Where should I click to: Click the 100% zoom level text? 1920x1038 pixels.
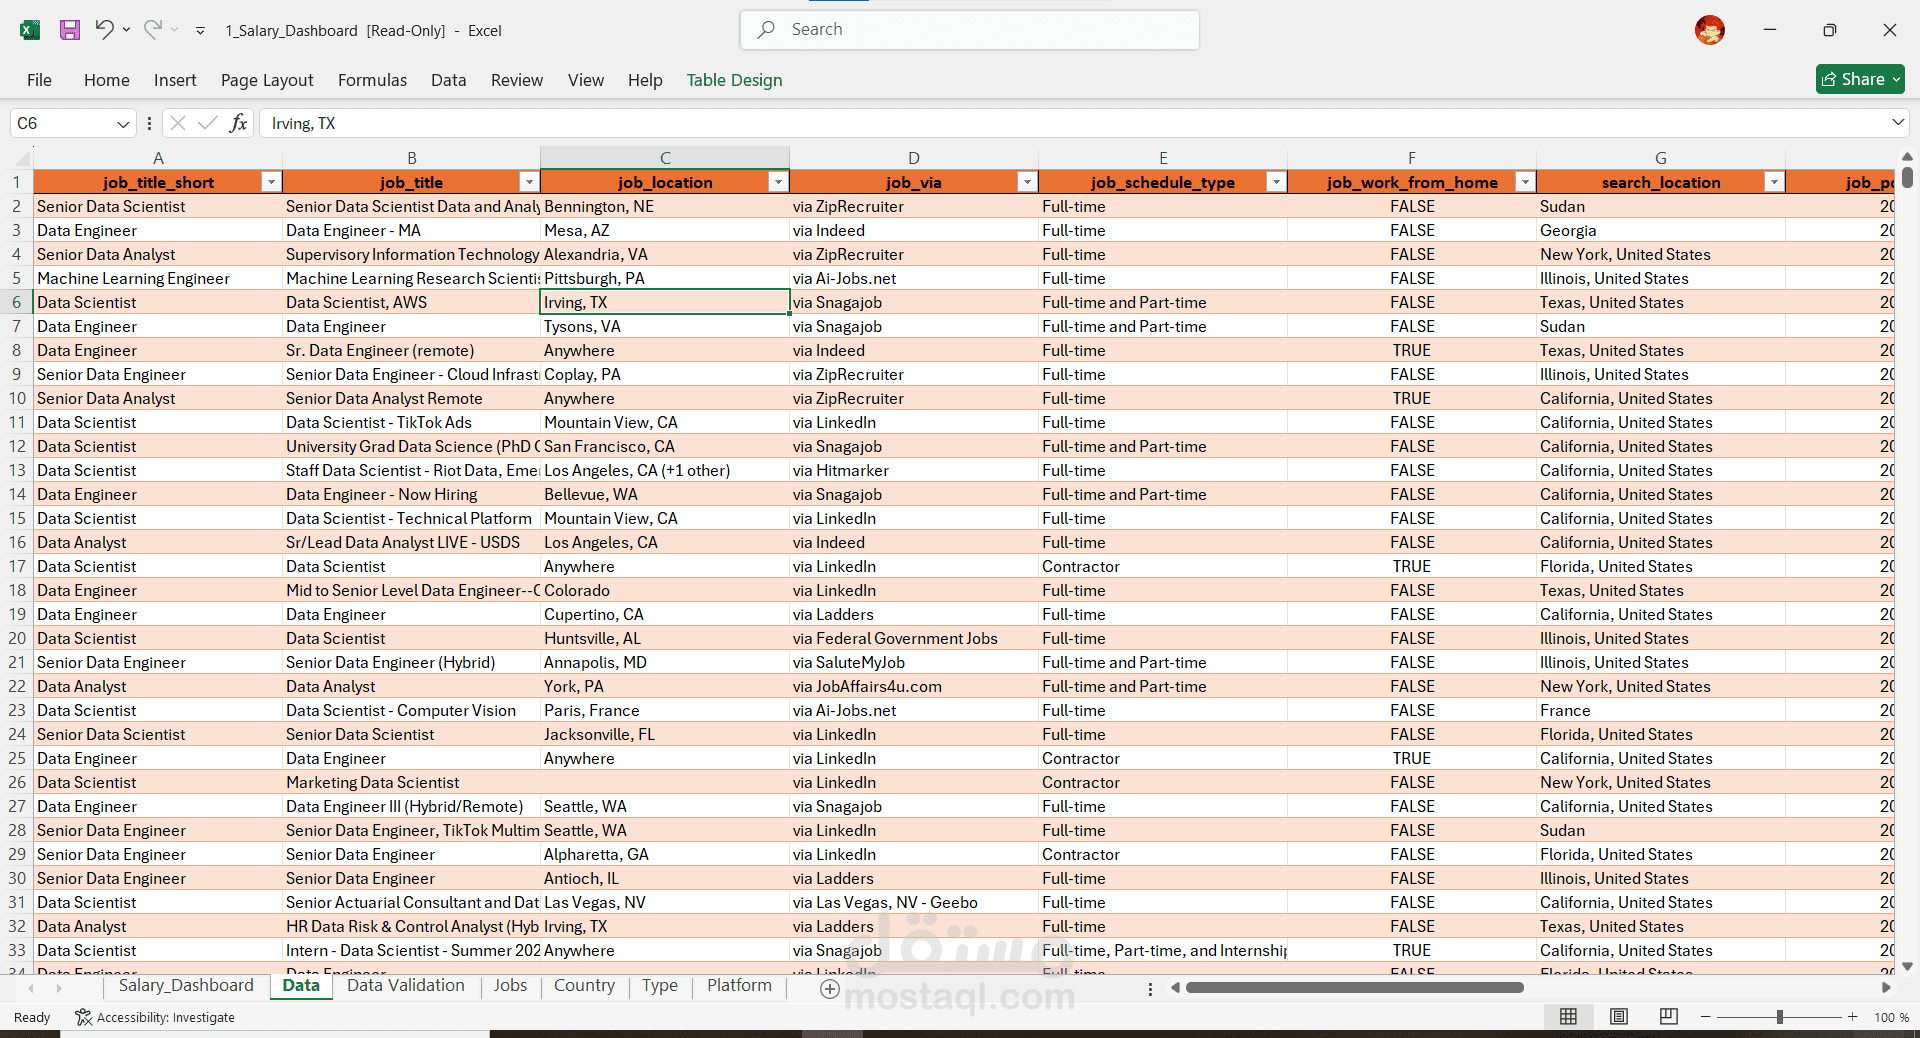tap(1890, 1017)
